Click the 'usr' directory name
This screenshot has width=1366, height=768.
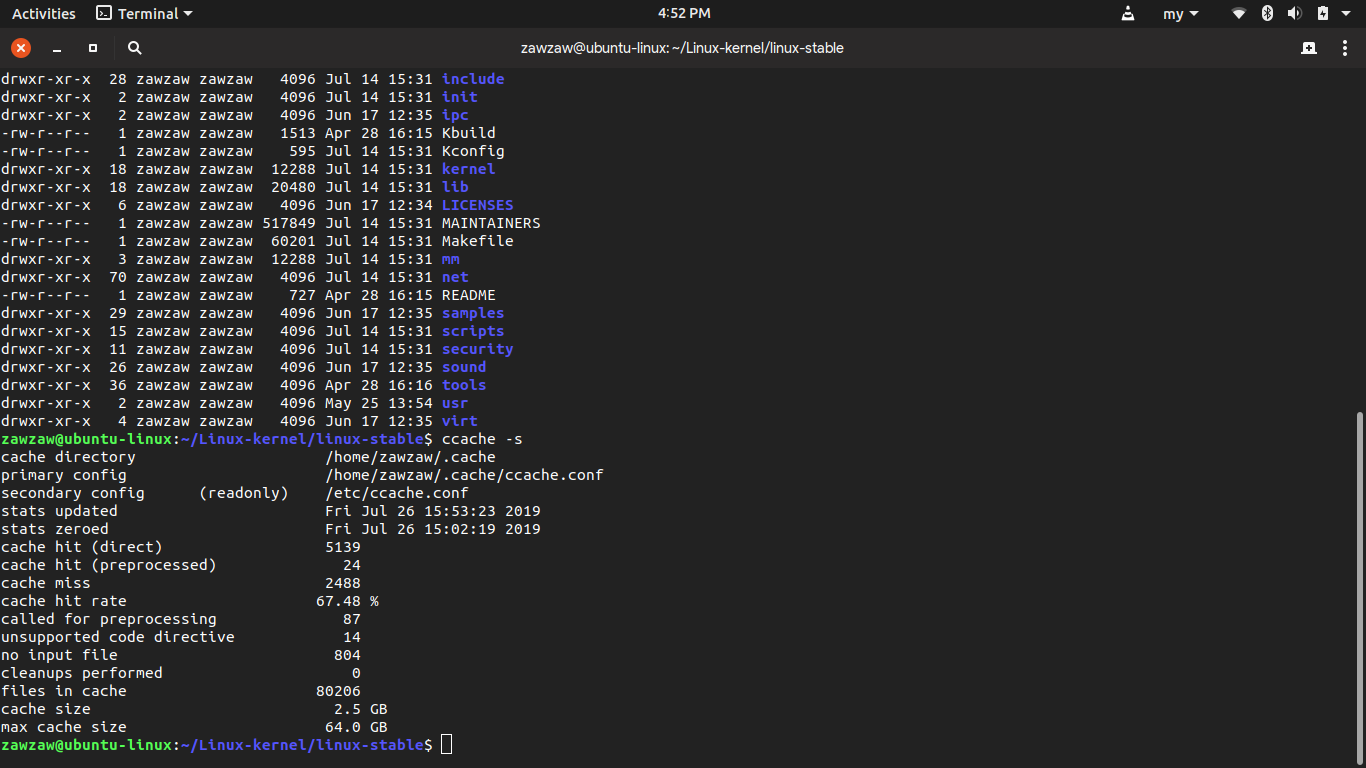(455, 403)
